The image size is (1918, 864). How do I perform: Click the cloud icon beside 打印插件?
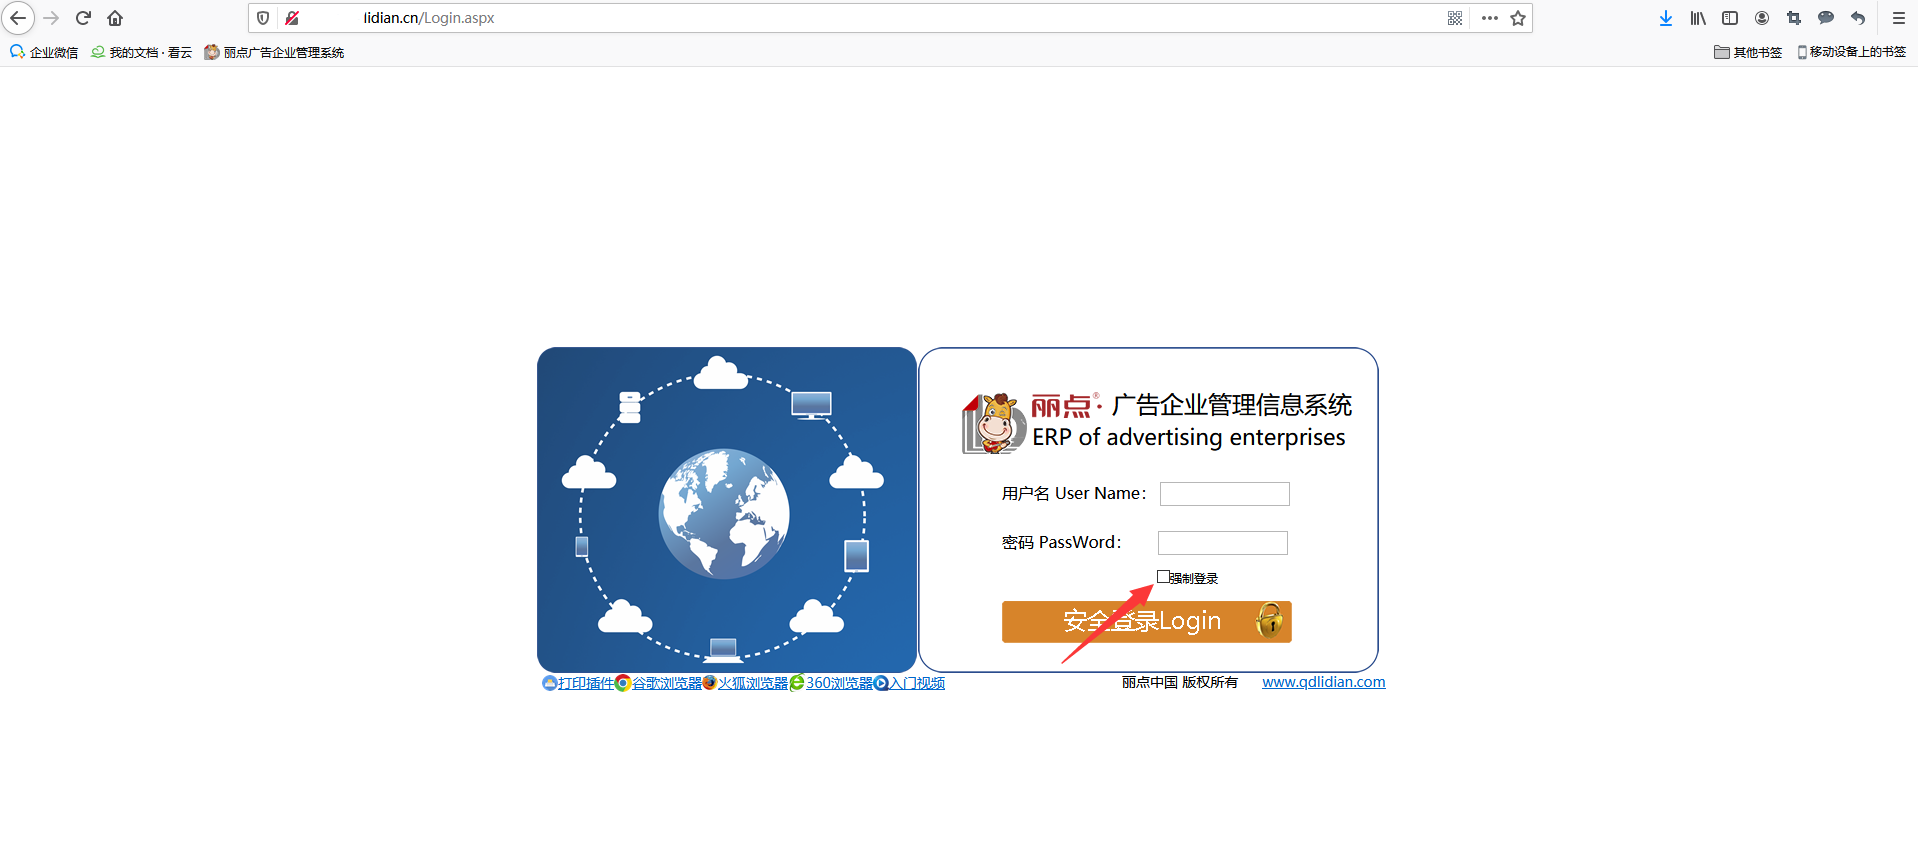pos(549,683)
